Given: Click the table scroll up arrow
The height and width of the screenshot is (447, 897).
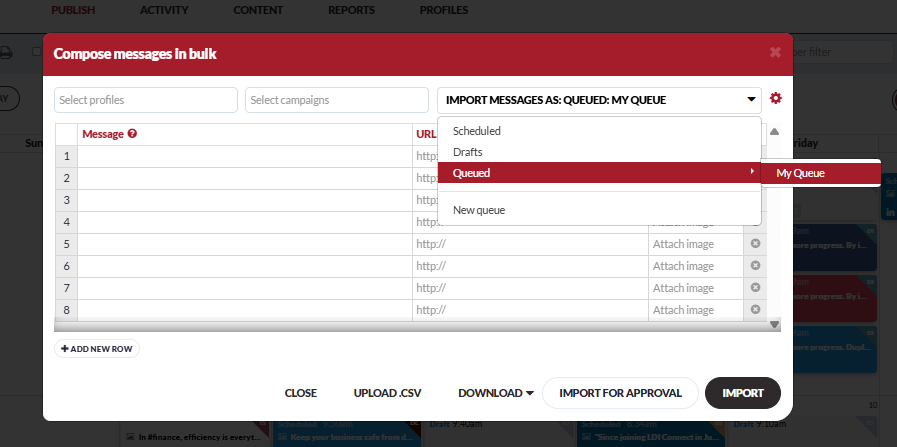Looking at the screenshot, I should pos(775,132).
